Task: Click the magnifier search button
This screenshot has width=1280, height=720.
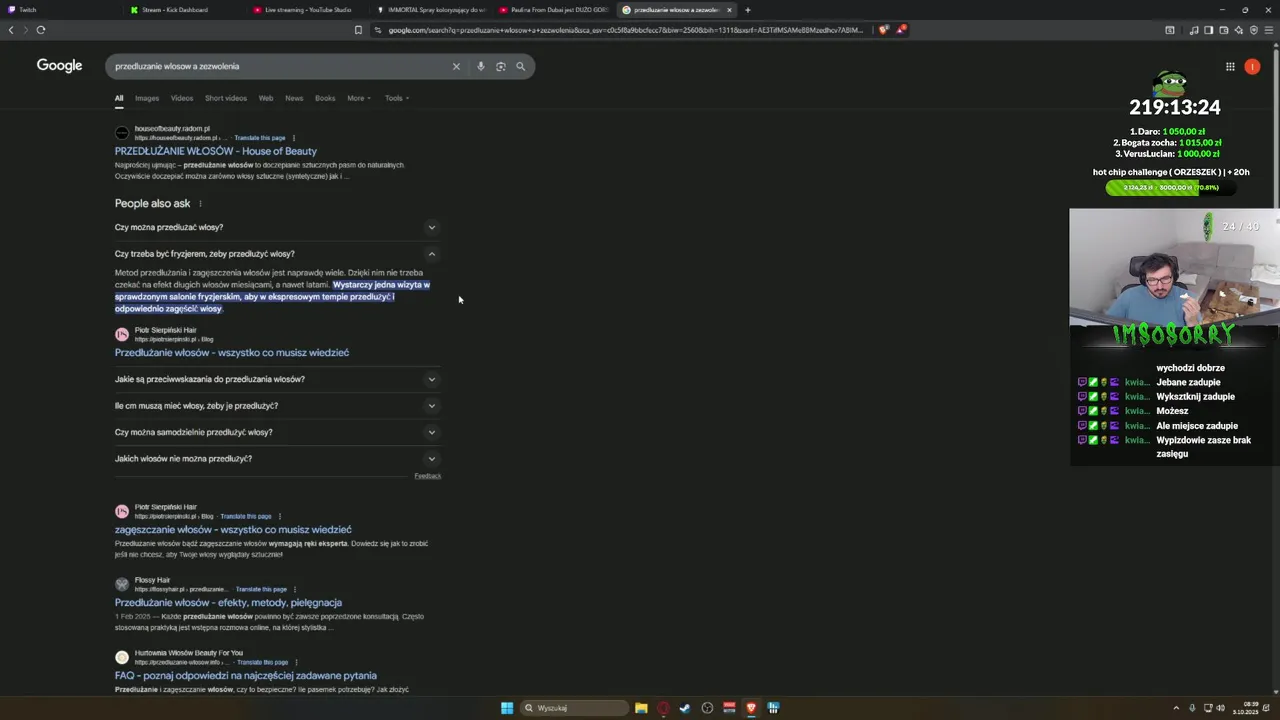Action: coord(520,66)
